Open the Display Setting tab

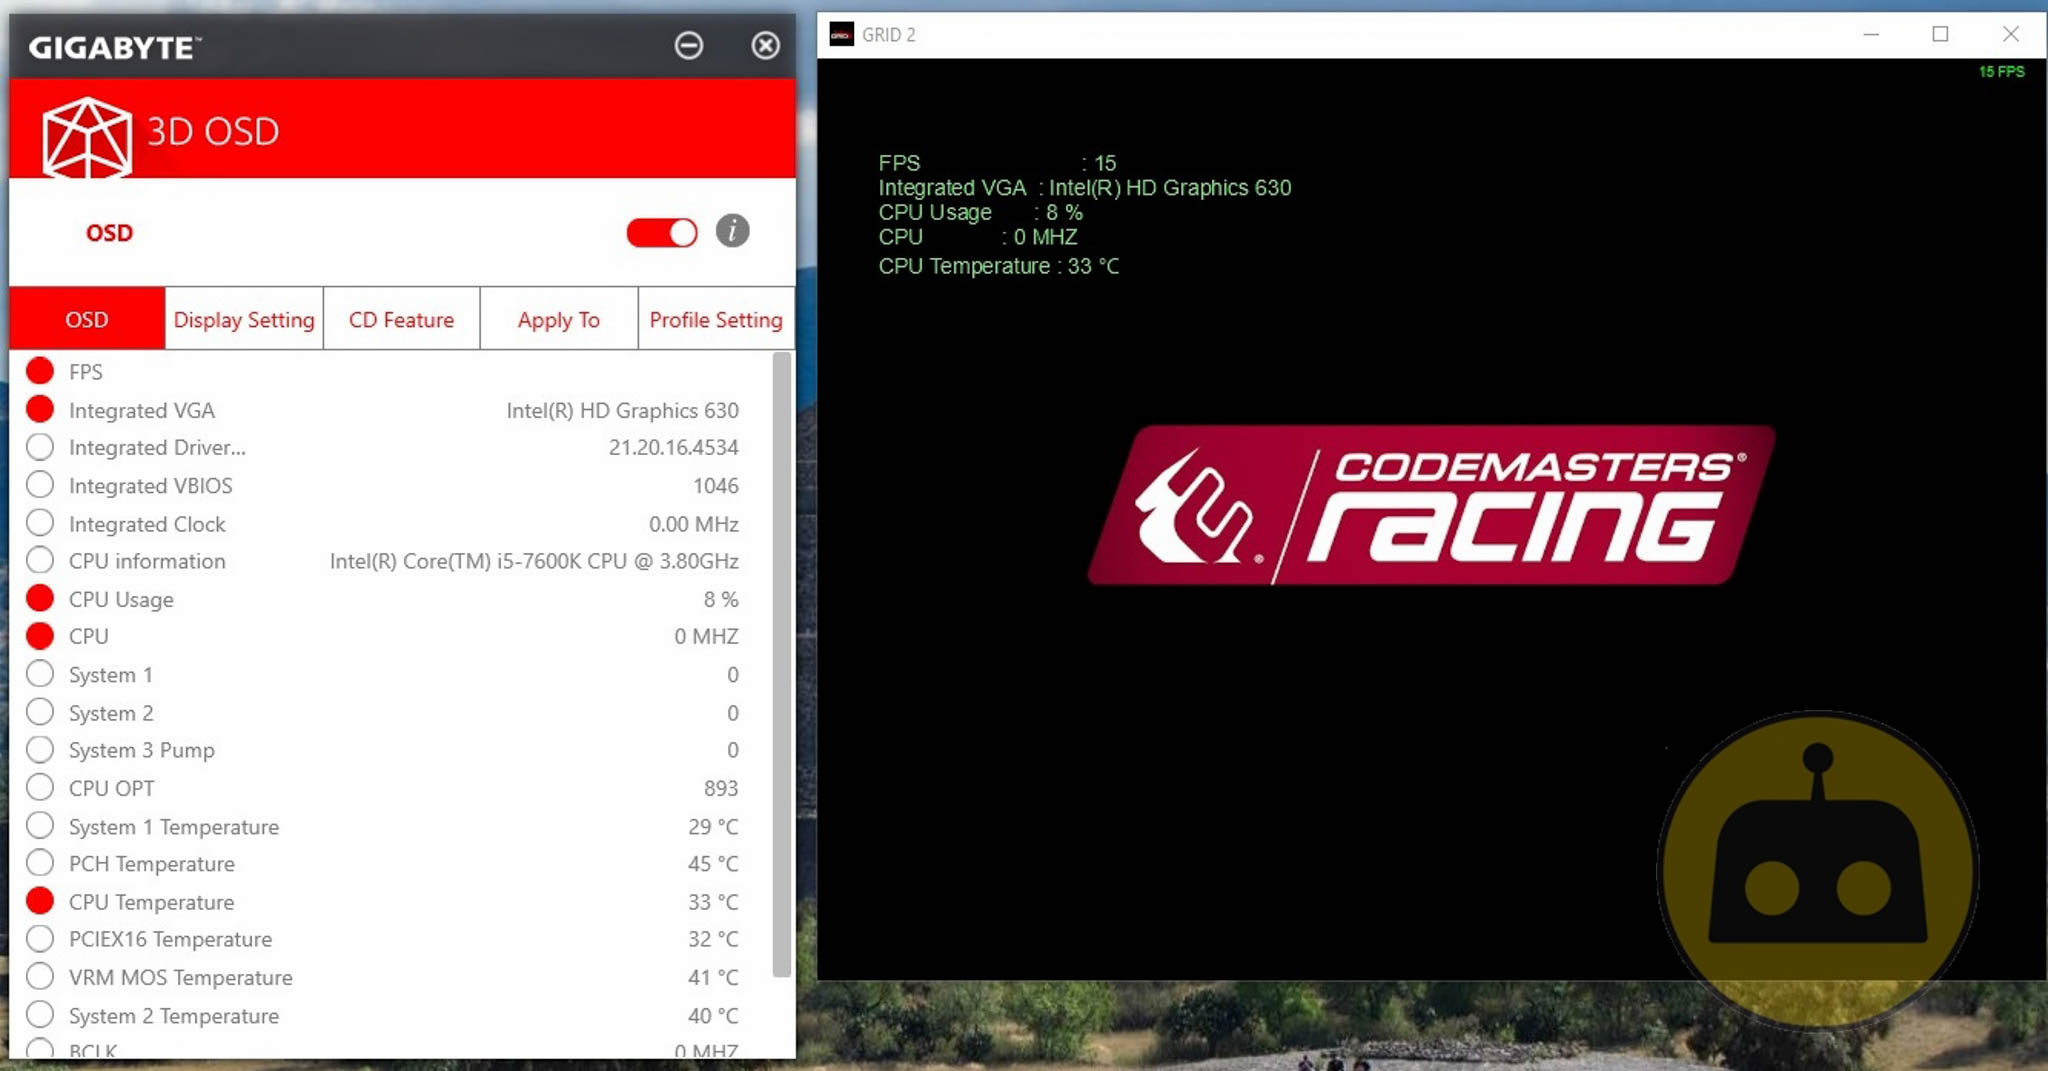coord(244,320)
